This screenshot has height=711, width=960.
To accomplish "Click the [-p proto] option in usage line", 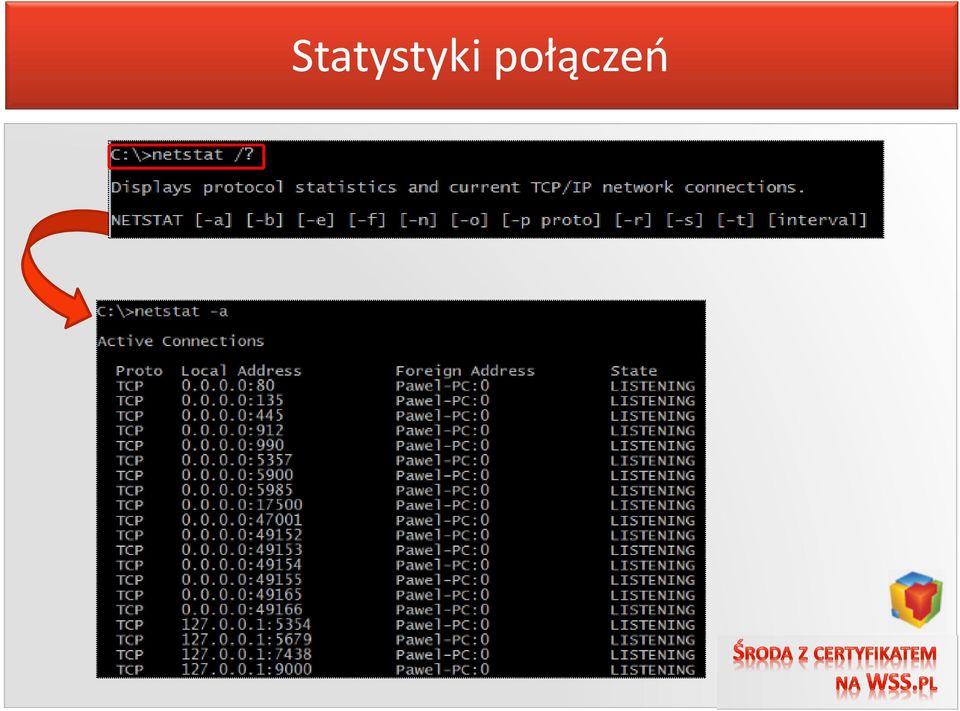I will [552, 220].
